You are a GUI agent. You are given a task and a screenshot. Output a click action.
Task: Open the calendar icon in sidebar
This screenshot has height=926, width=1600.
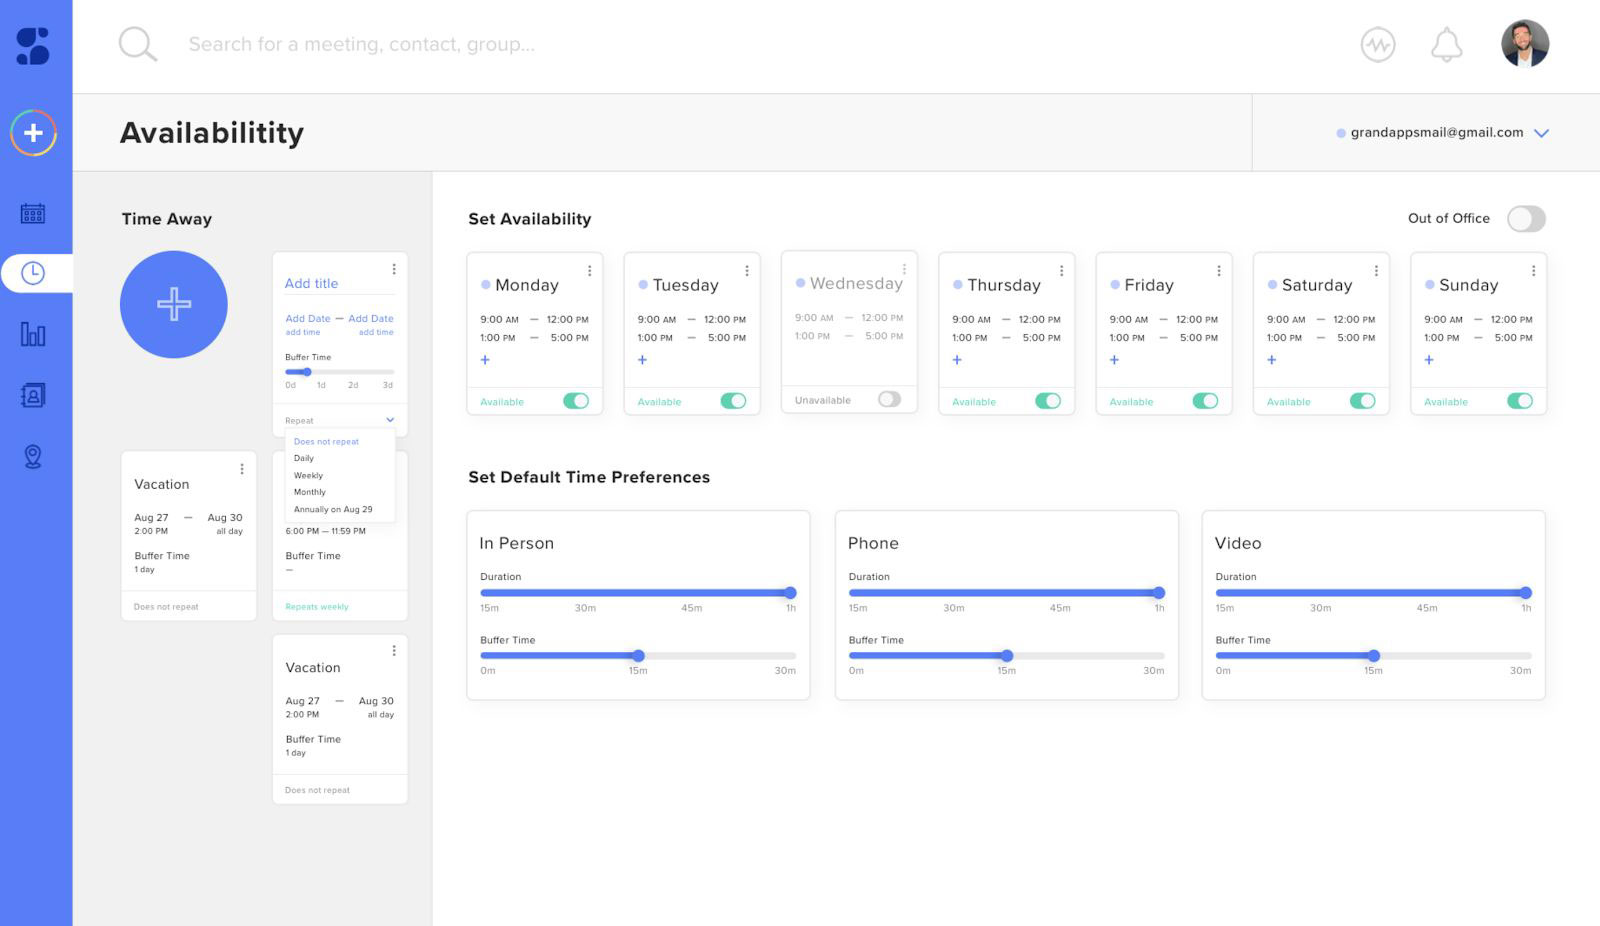coord(33,213)
